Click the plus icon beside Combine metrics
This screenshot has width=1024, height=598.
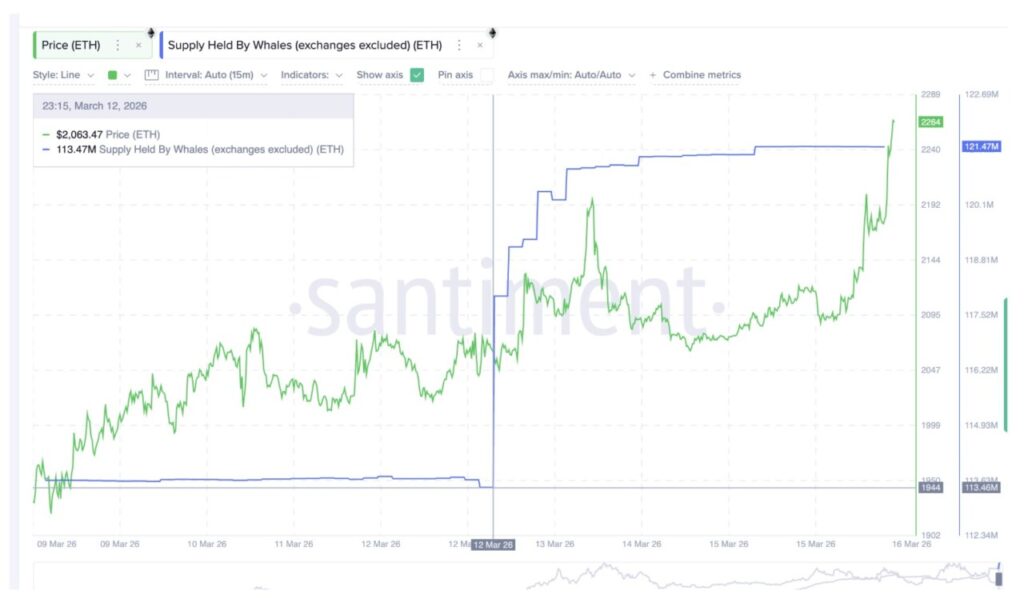click(653, 75)
